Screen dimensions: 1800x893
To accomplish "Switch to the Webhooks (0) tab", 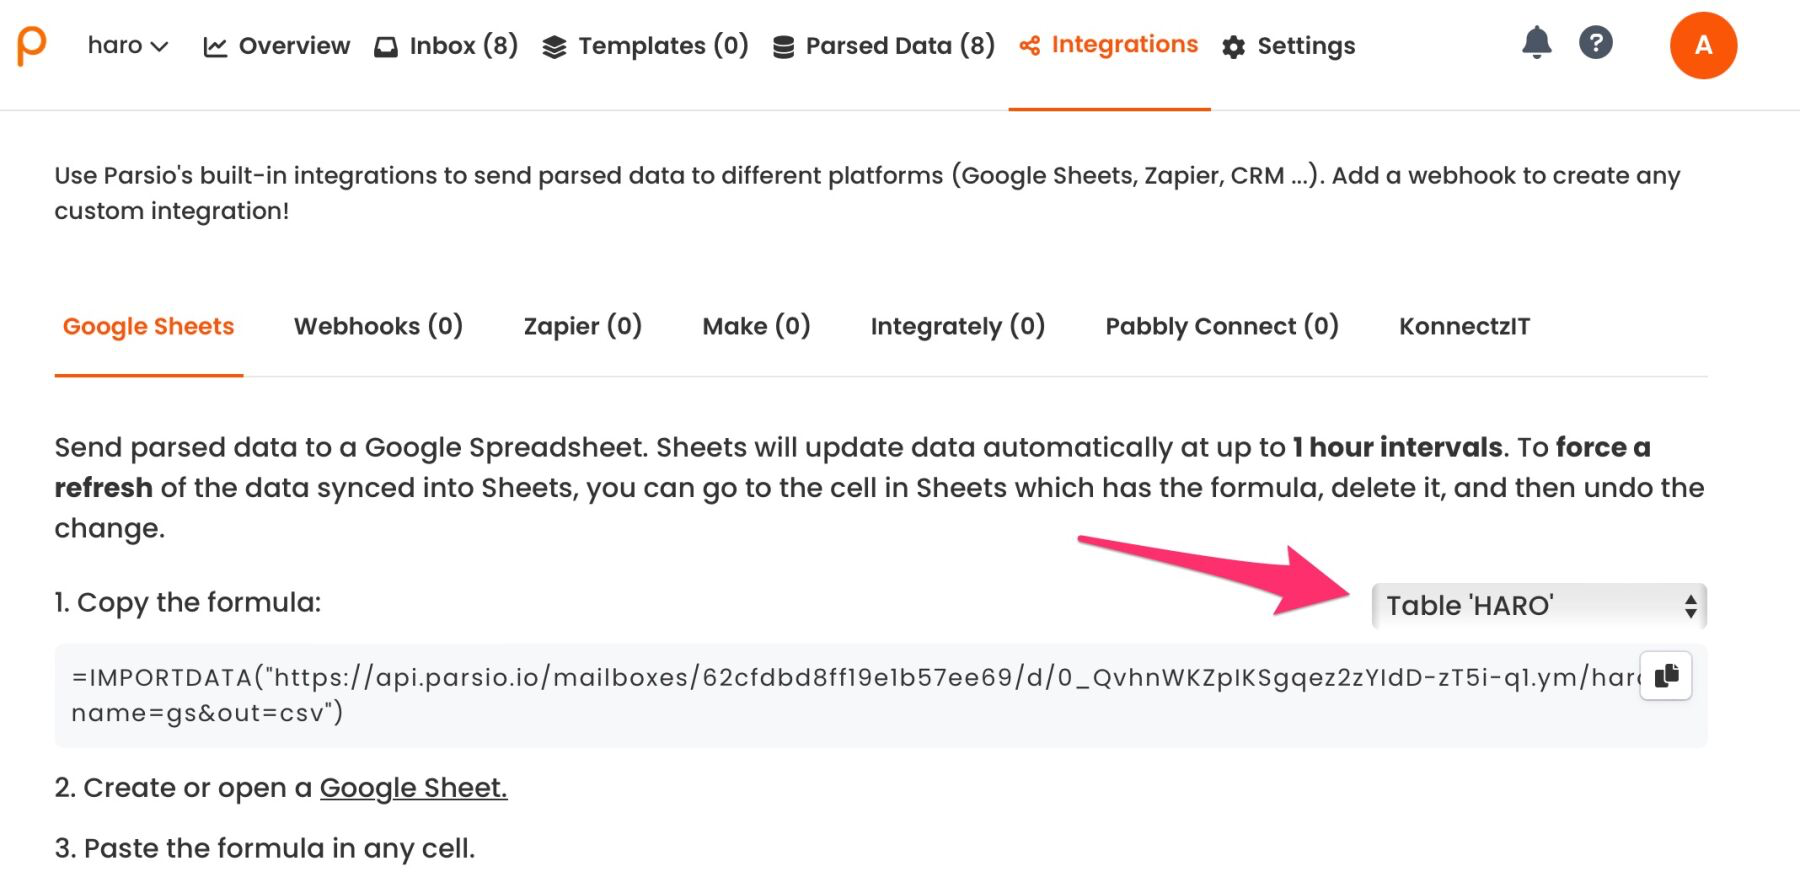I will [x=378, y=327].
